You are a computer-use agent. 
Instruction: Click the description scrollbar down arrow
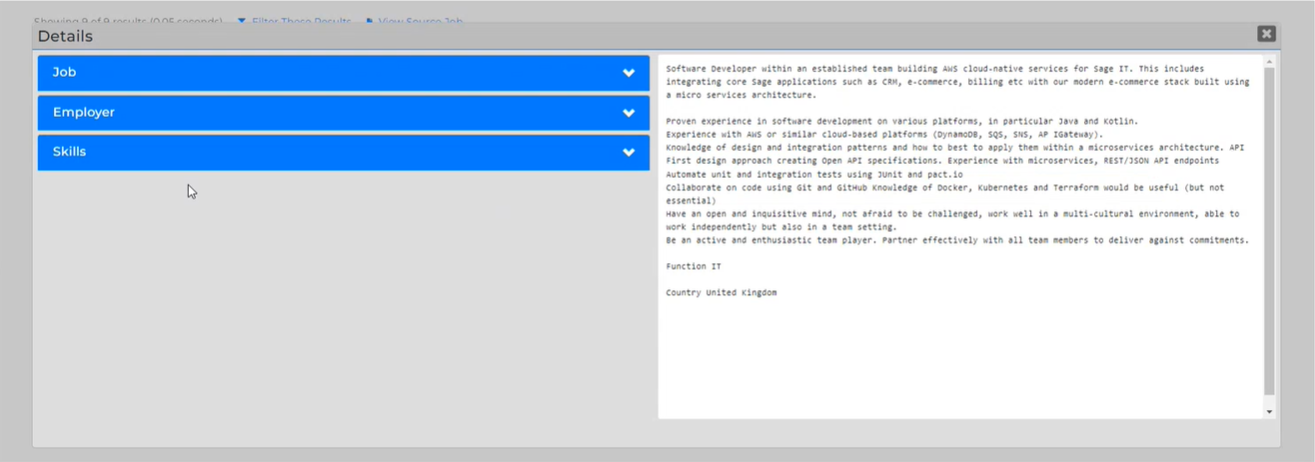(1269, 411)
